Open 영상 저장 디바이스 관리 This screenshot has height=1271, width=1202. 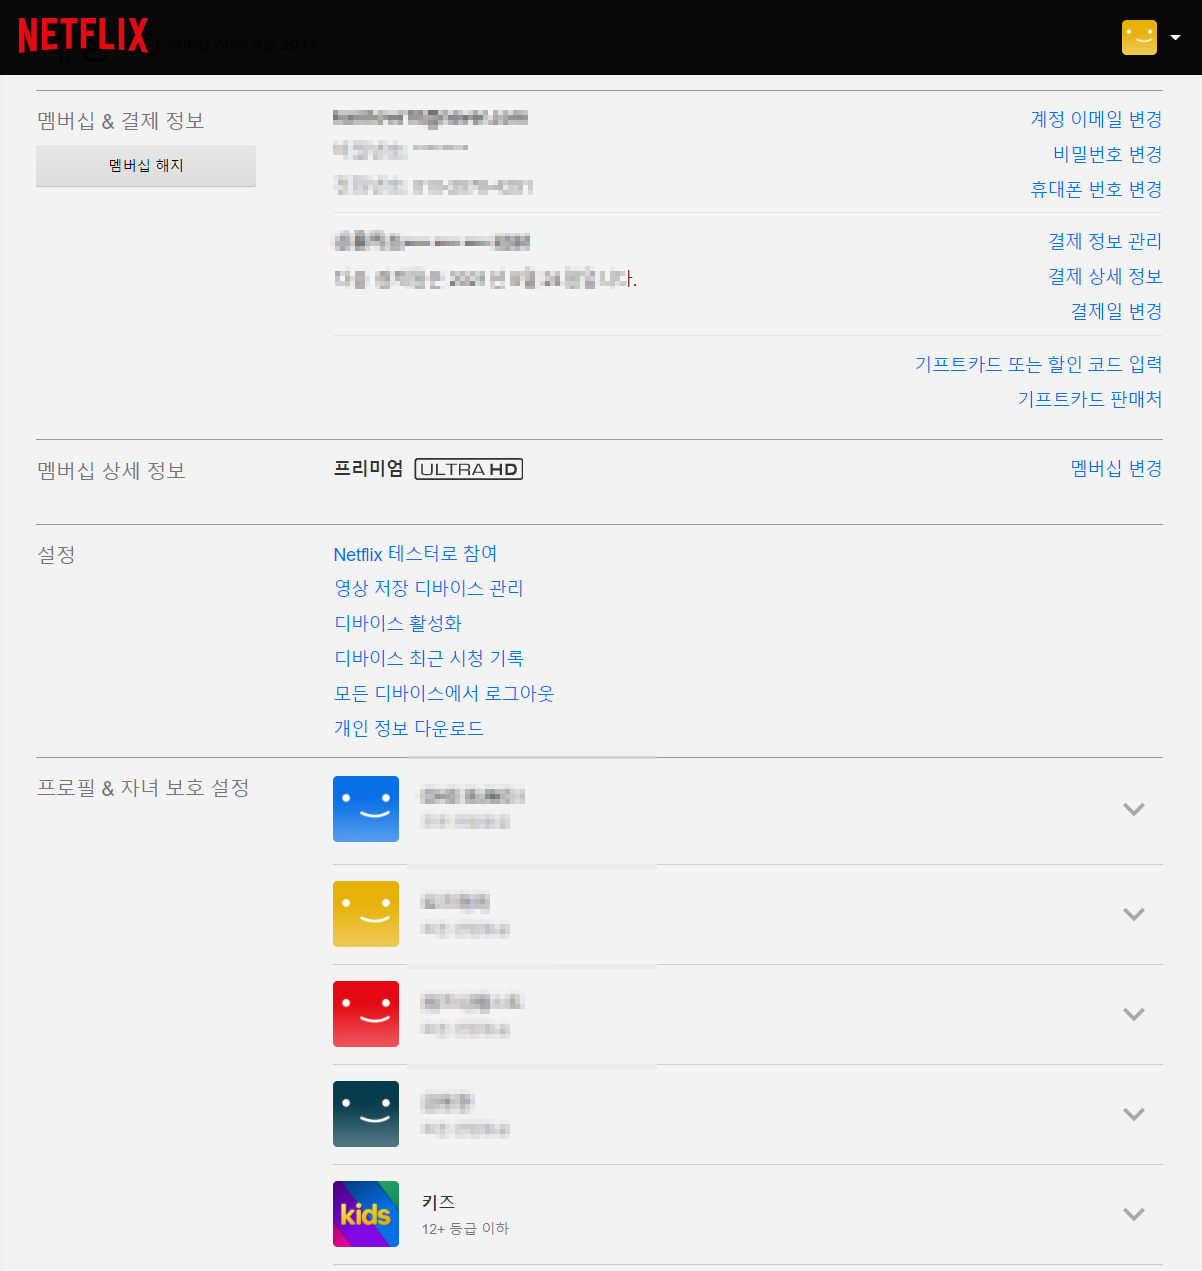[429, 588]
